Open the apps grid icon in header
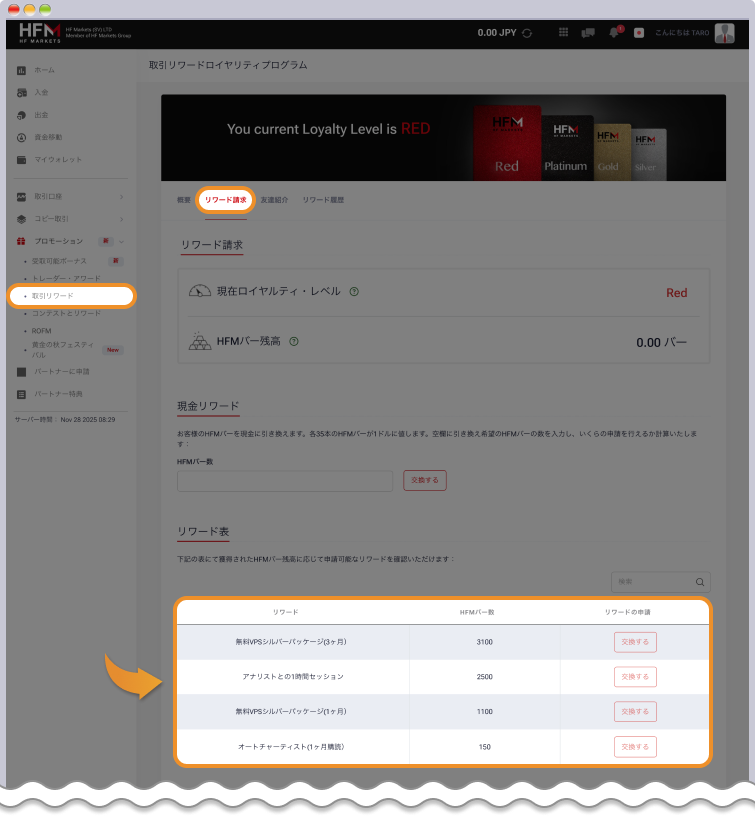The height and width of the screenshot is (818, 755). coord(564,33)
